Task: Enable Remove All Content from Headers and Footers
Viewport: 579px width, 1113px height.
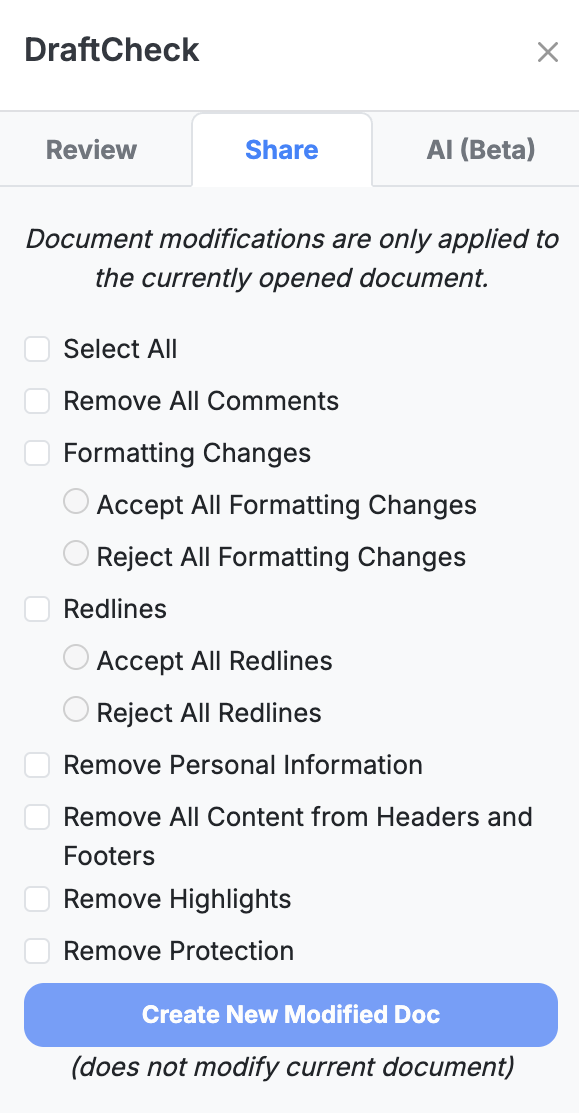Action: coord(37,817)
